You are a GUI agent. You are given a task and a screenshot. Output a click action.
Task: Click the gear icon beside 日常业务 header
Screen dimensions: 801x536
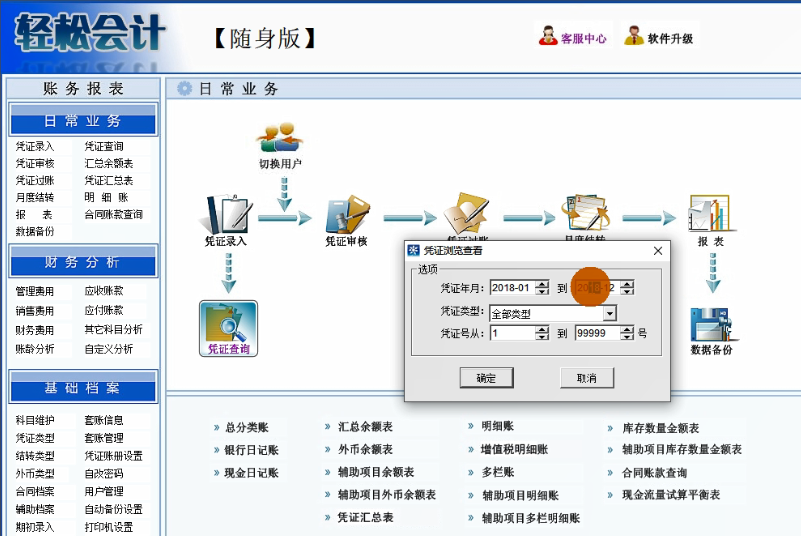pyautogui.click(x=184, y=88)
